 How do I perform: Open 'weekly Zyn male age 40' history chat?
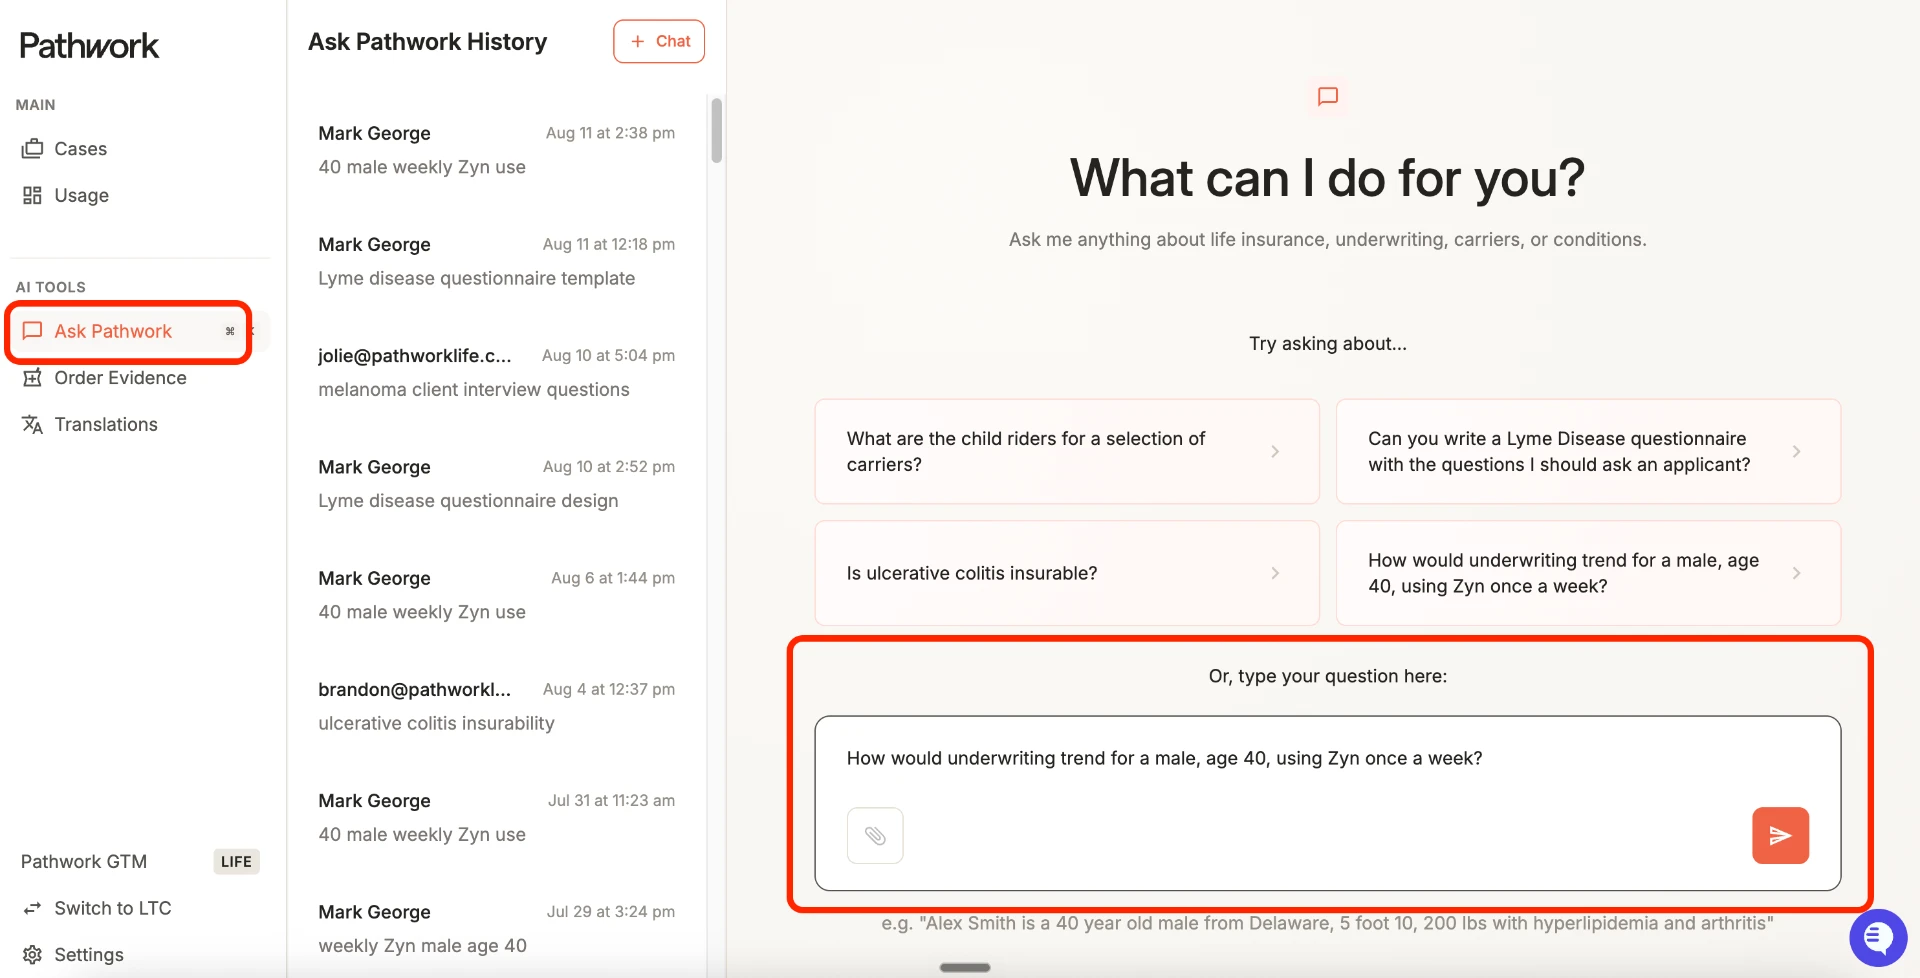click(496, 928)
